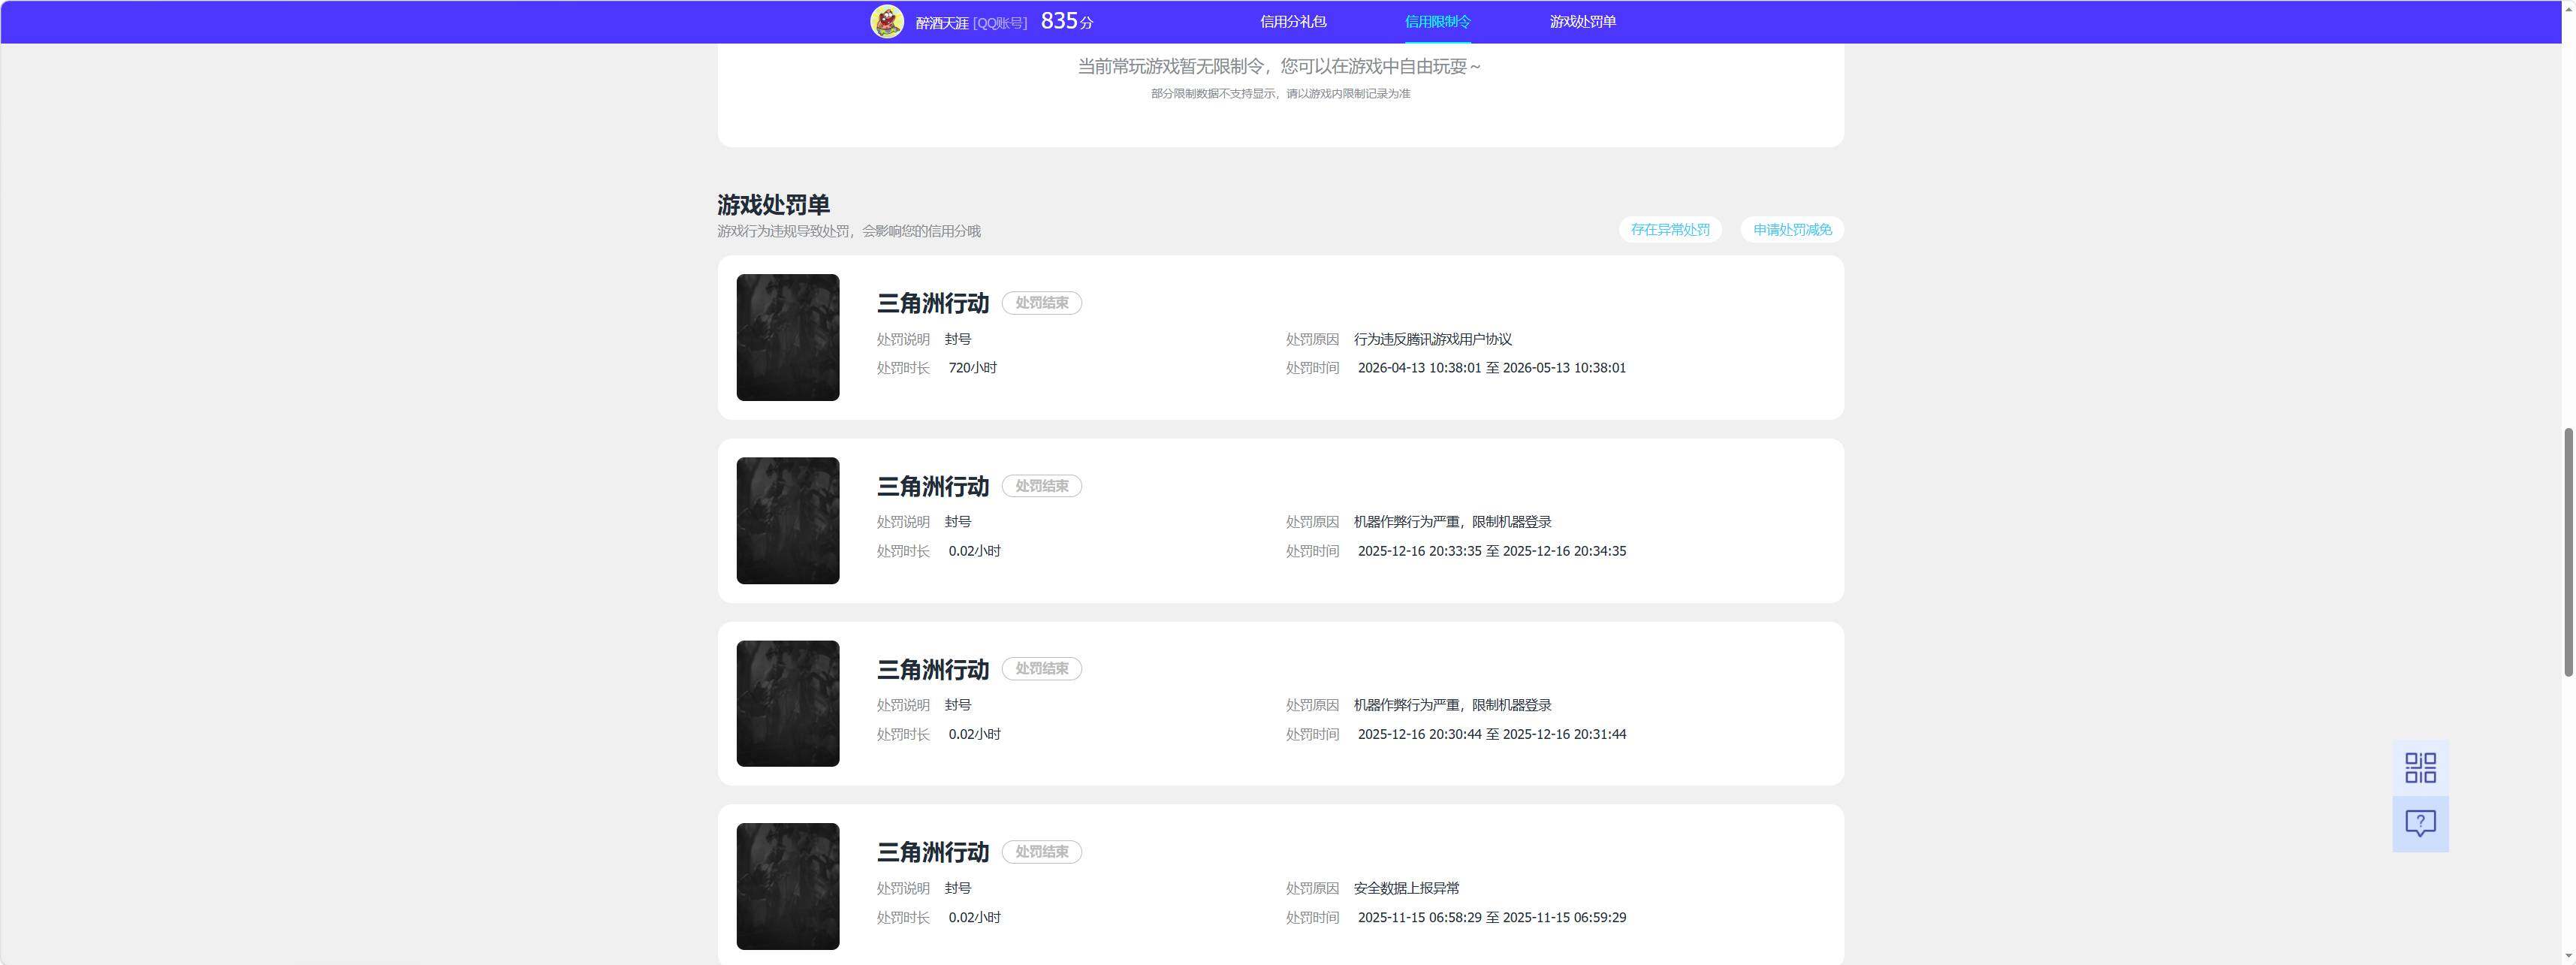The image size is (2576, 965).
Task: Click 处罚结束 badge on first record
Action: click(x=1042, y=303)
